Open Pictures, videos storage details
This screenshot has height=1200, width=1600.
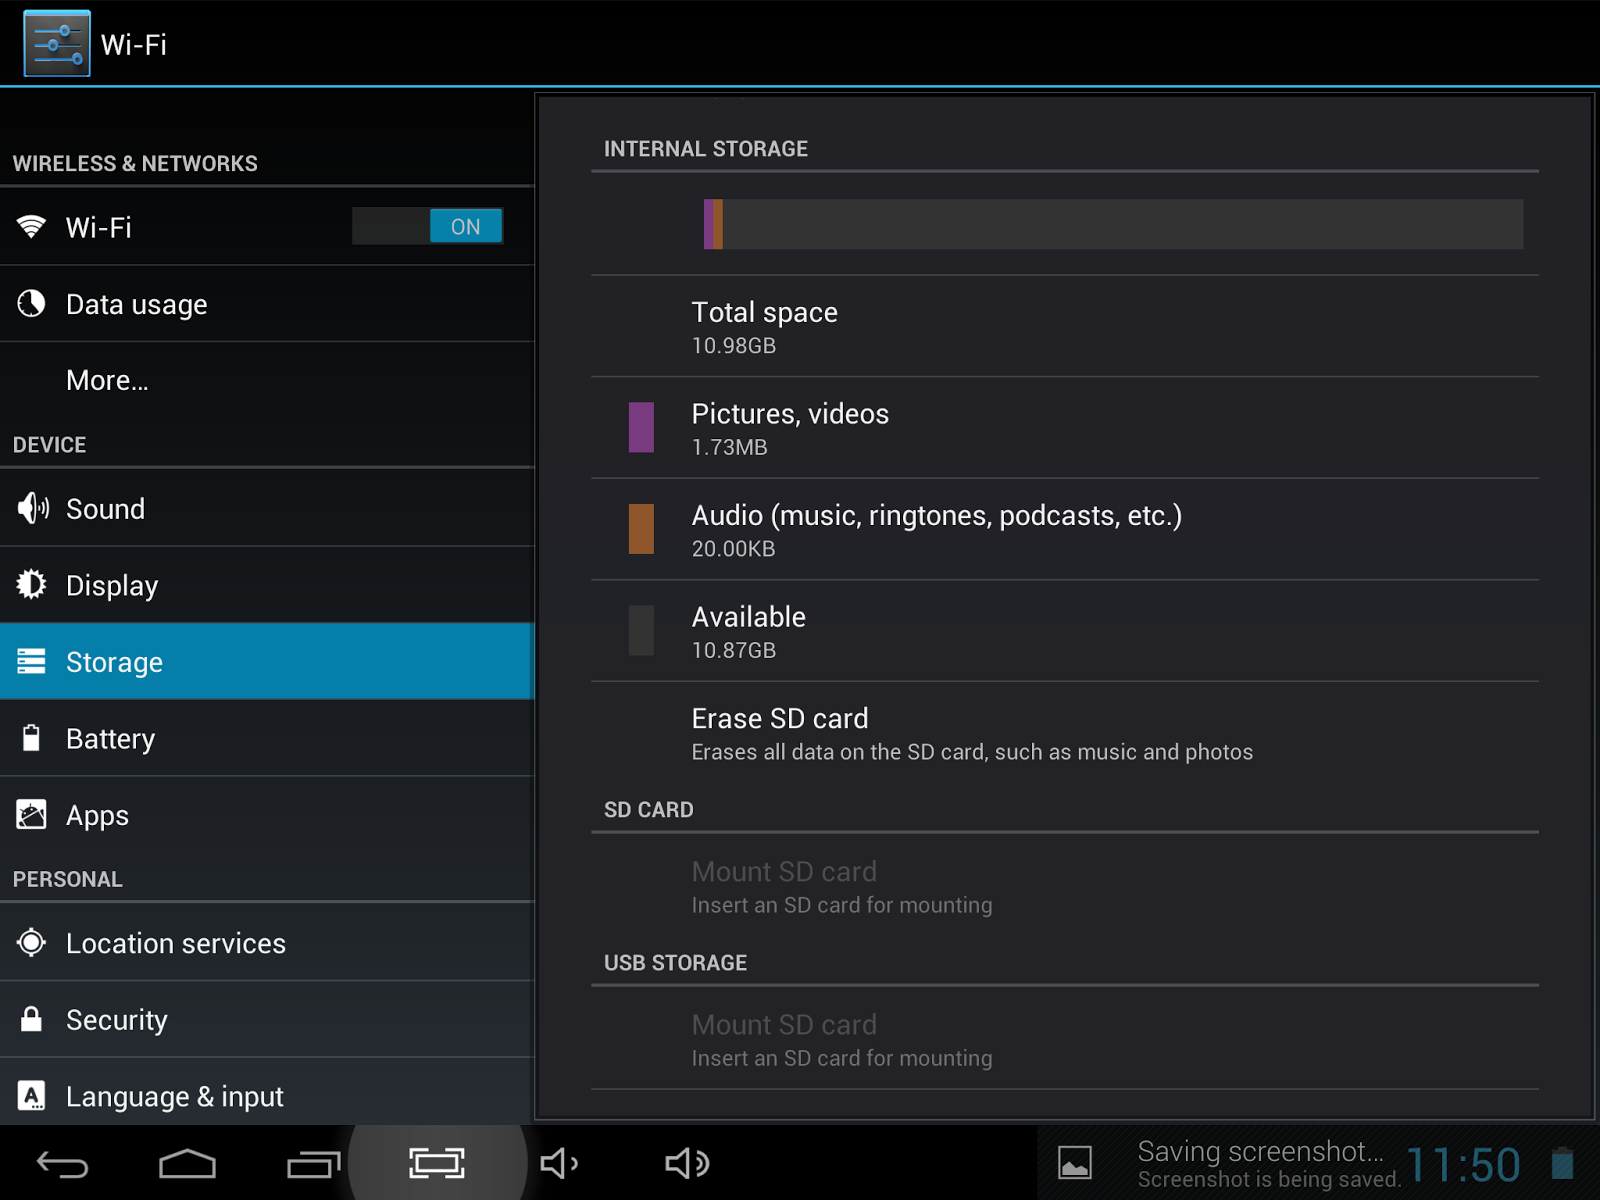[x=1065, y=428]
